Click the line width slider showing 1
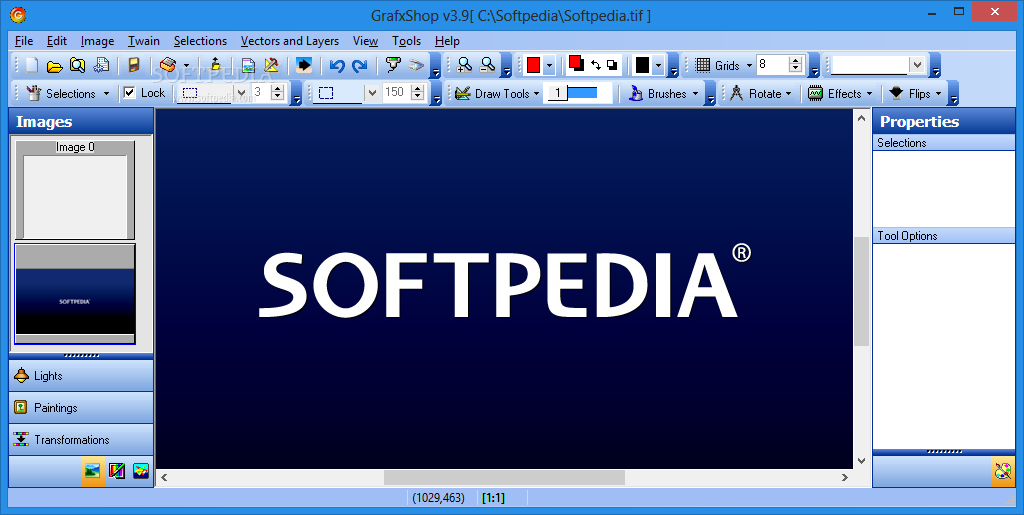The width and height of the screenshot is (1024, 515). 579,93
